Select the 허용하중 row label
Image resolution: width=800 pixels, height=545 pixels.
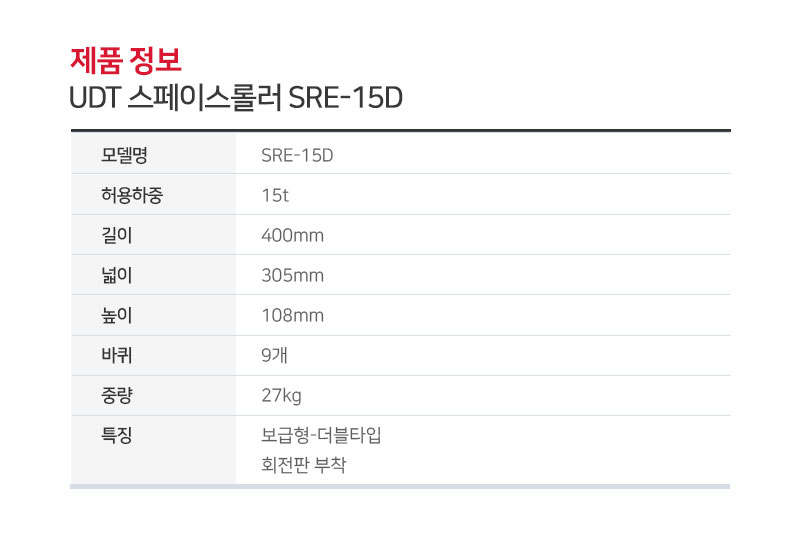pyautogui.click(x=132, y=195)
